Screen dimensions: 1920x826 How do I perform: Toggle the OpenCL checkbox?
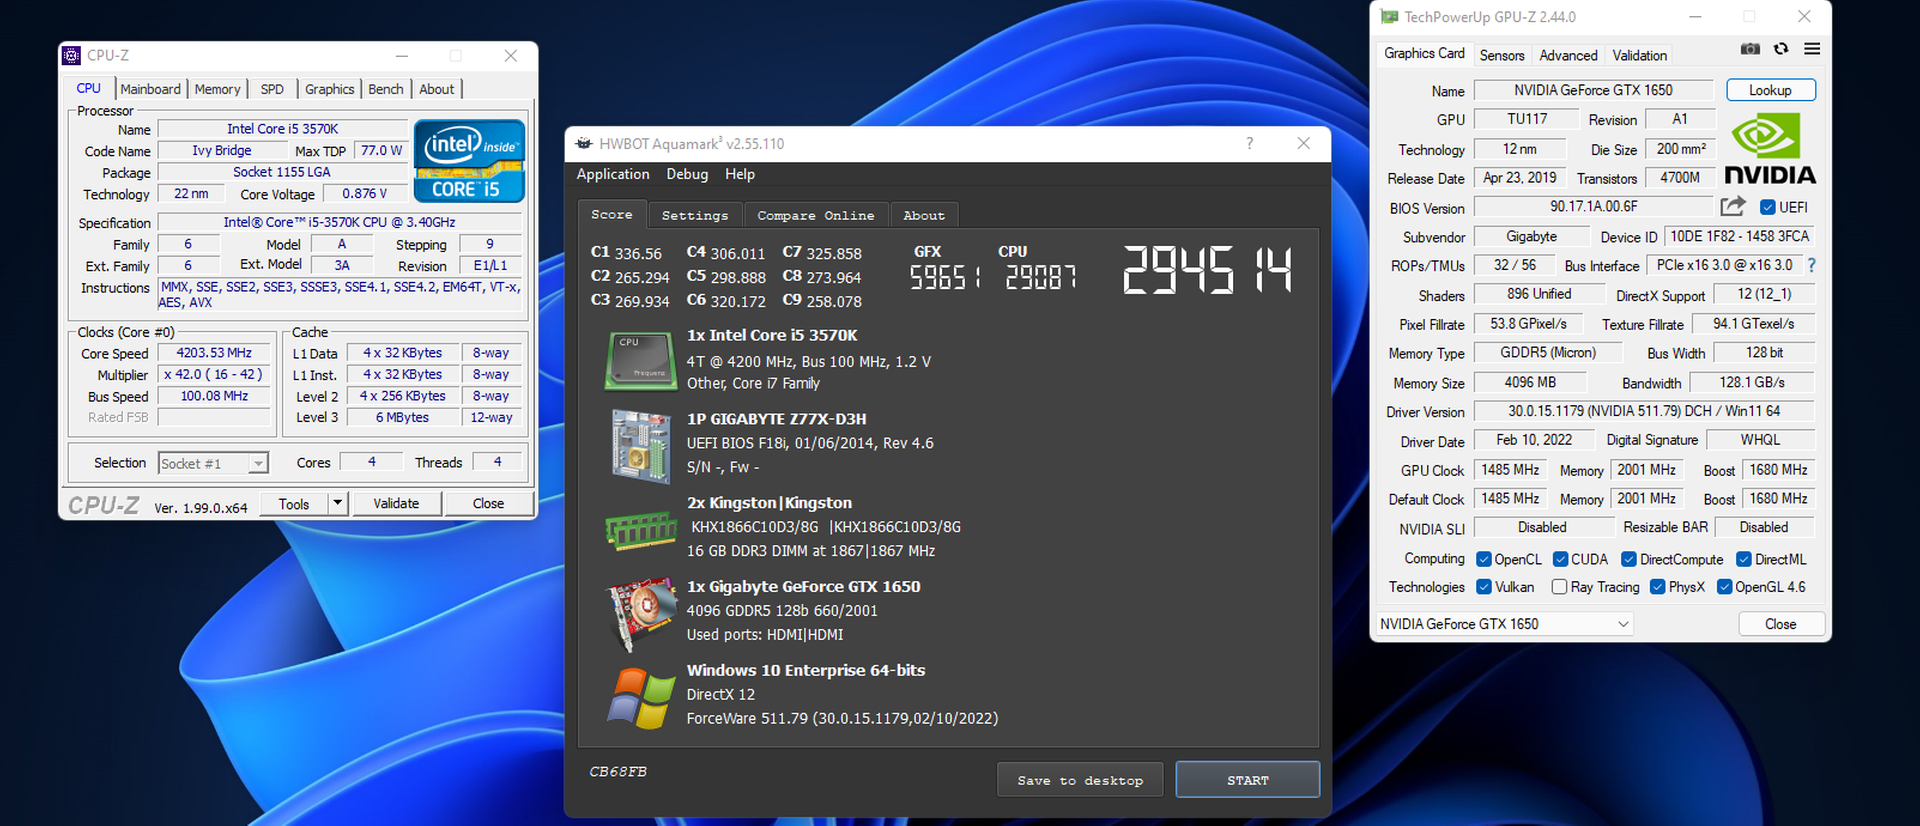coord(1484,559)
